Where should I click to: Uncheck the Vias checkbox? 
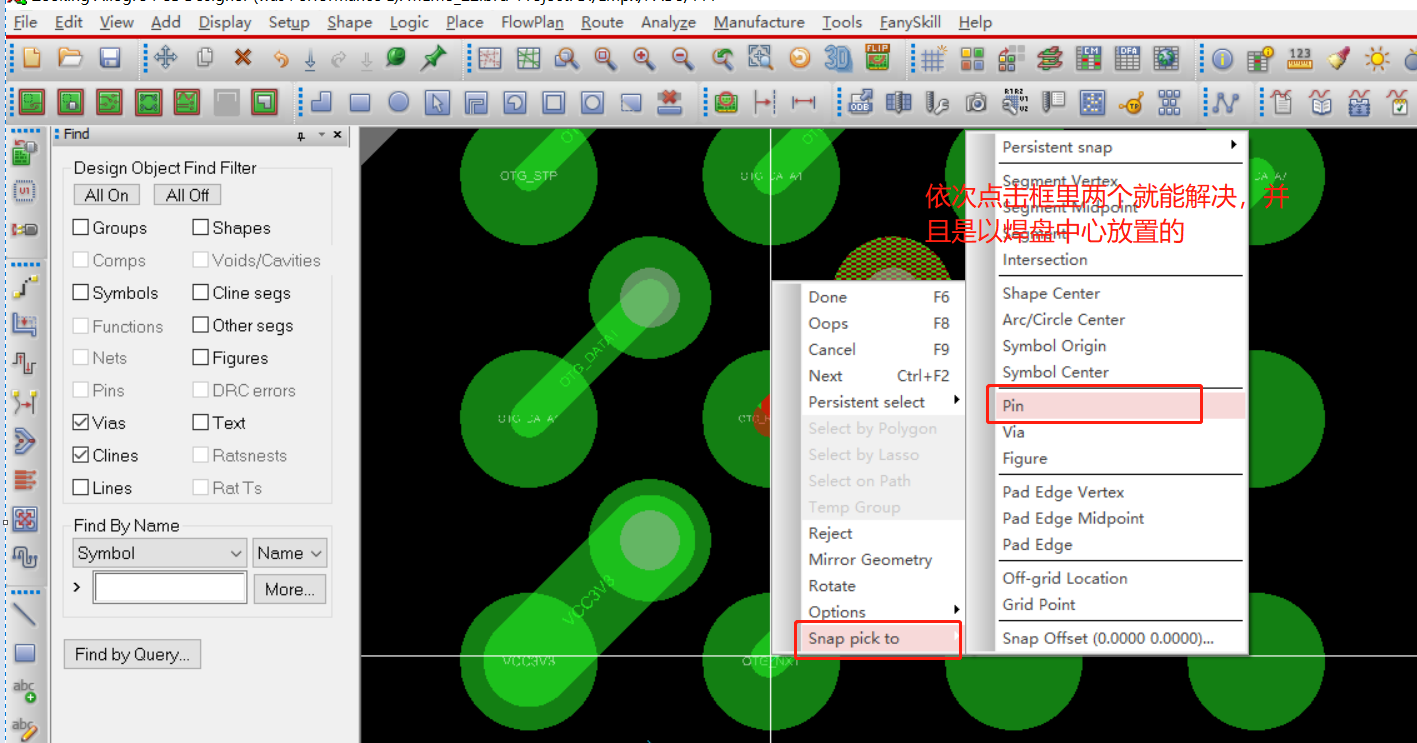pyautogui.click(x=81, y=423)
